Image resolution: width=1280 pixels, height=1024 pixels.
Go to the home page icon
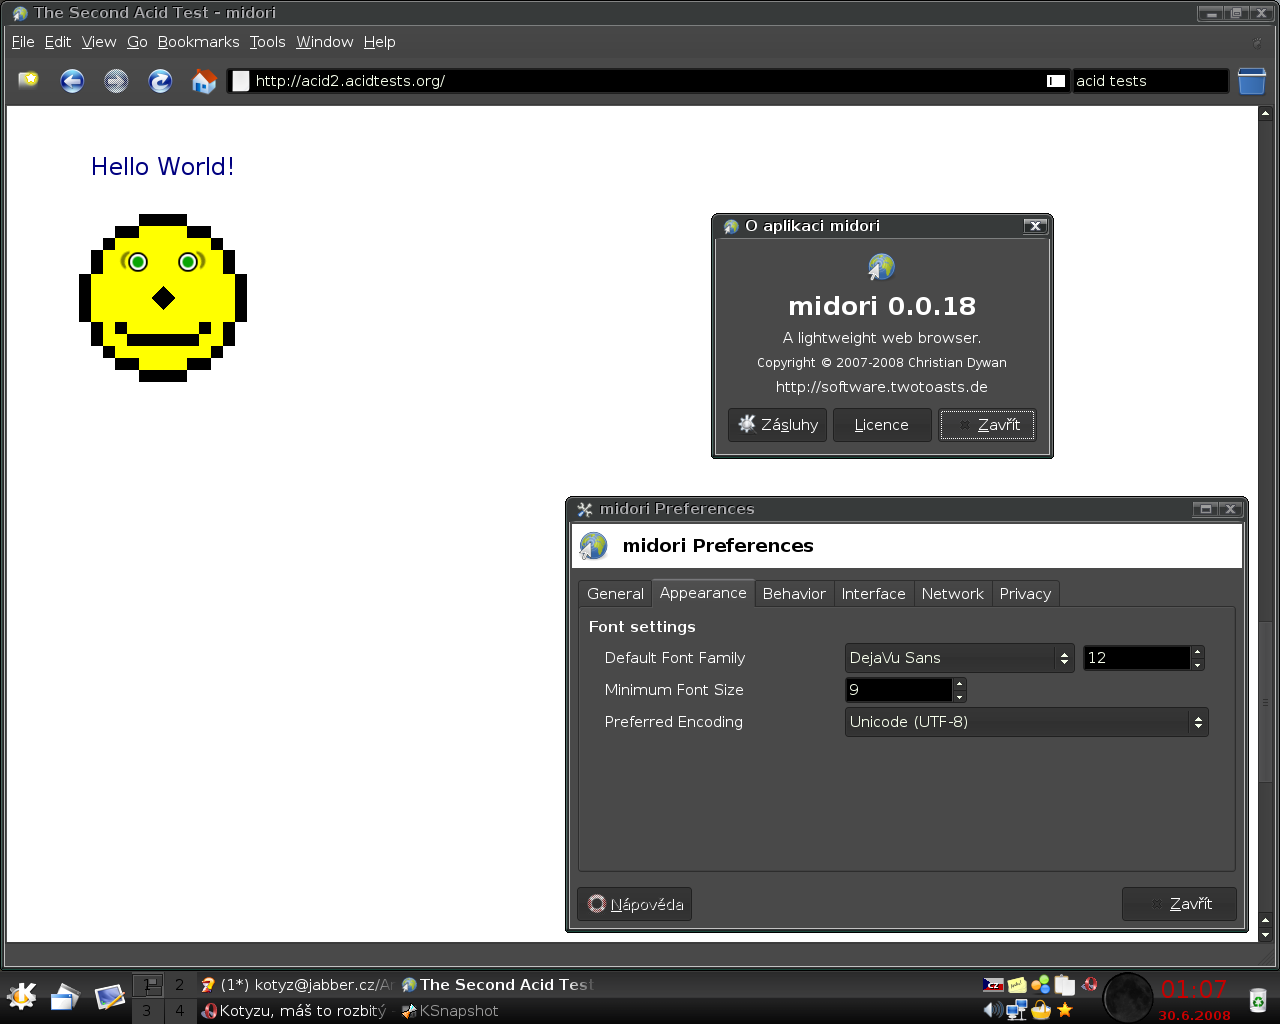pos(204,81)
